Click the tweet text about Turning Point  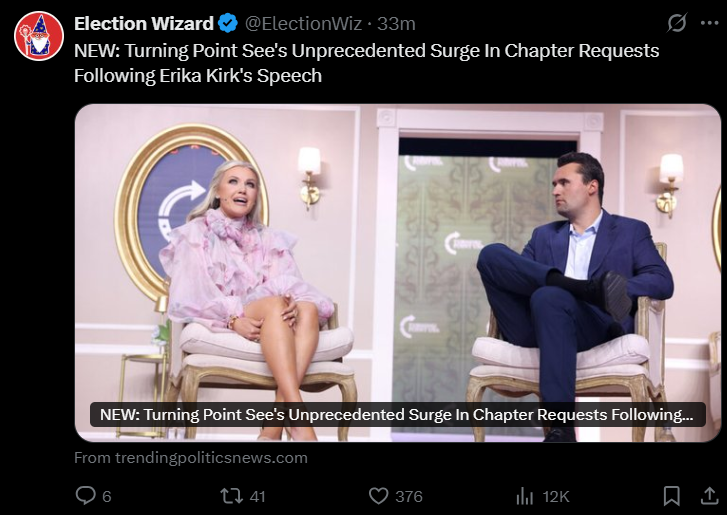(x=366, y=63)
